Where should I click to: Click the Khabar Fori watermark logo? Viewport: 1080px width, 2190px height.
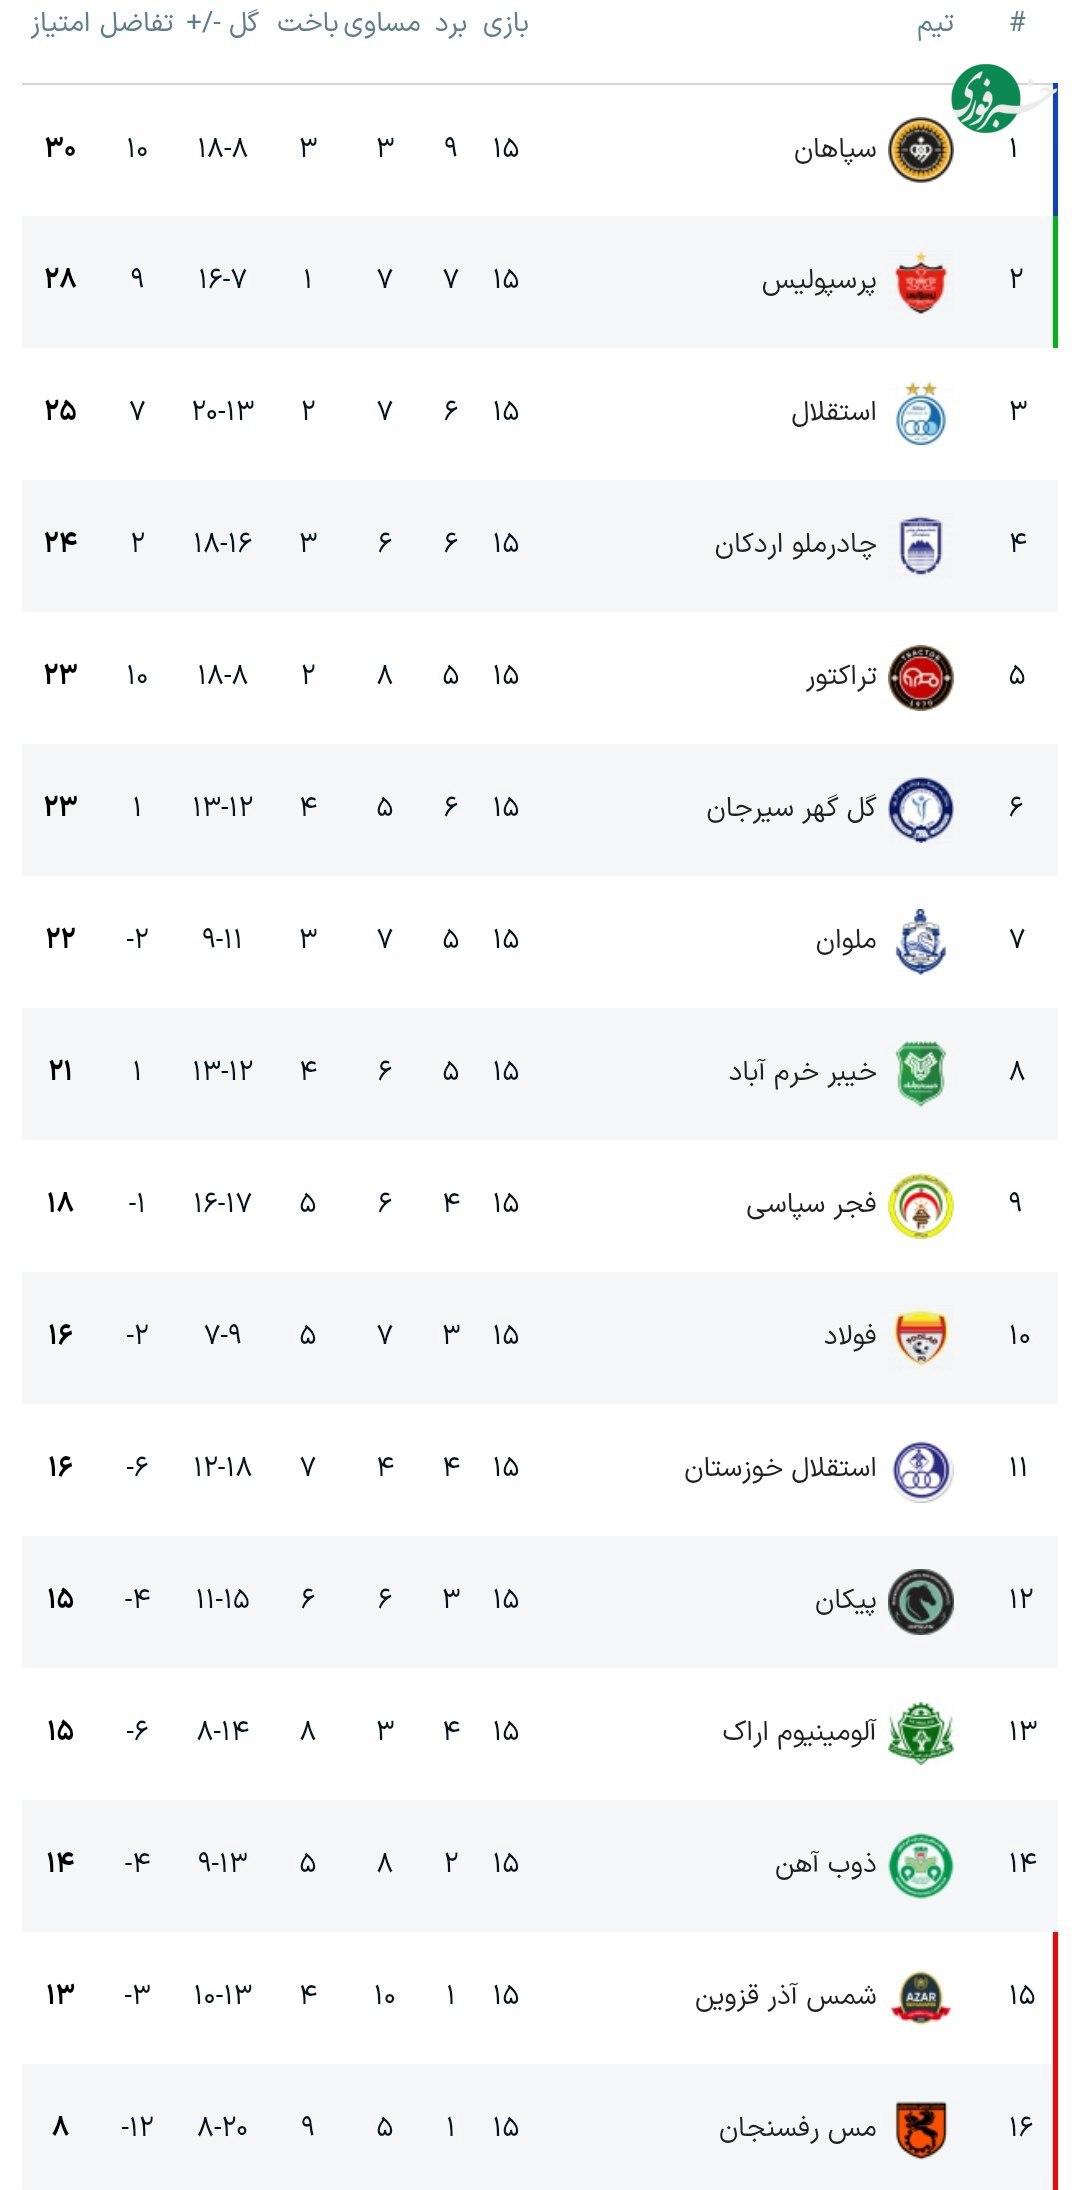click(x=988, y=98)
